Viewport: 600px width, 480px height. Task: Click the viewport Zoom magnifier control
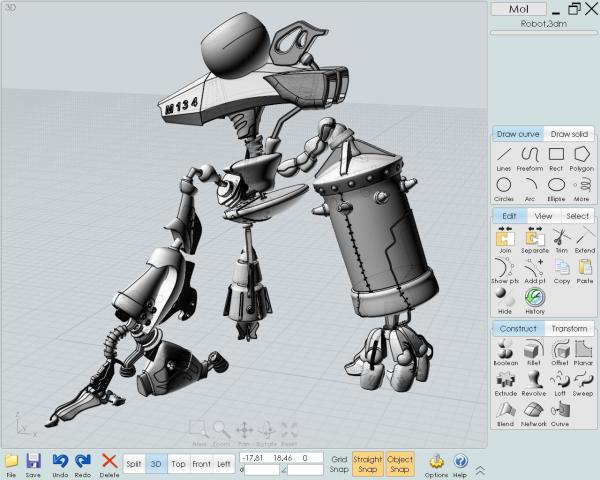click(x=222, y=433)
